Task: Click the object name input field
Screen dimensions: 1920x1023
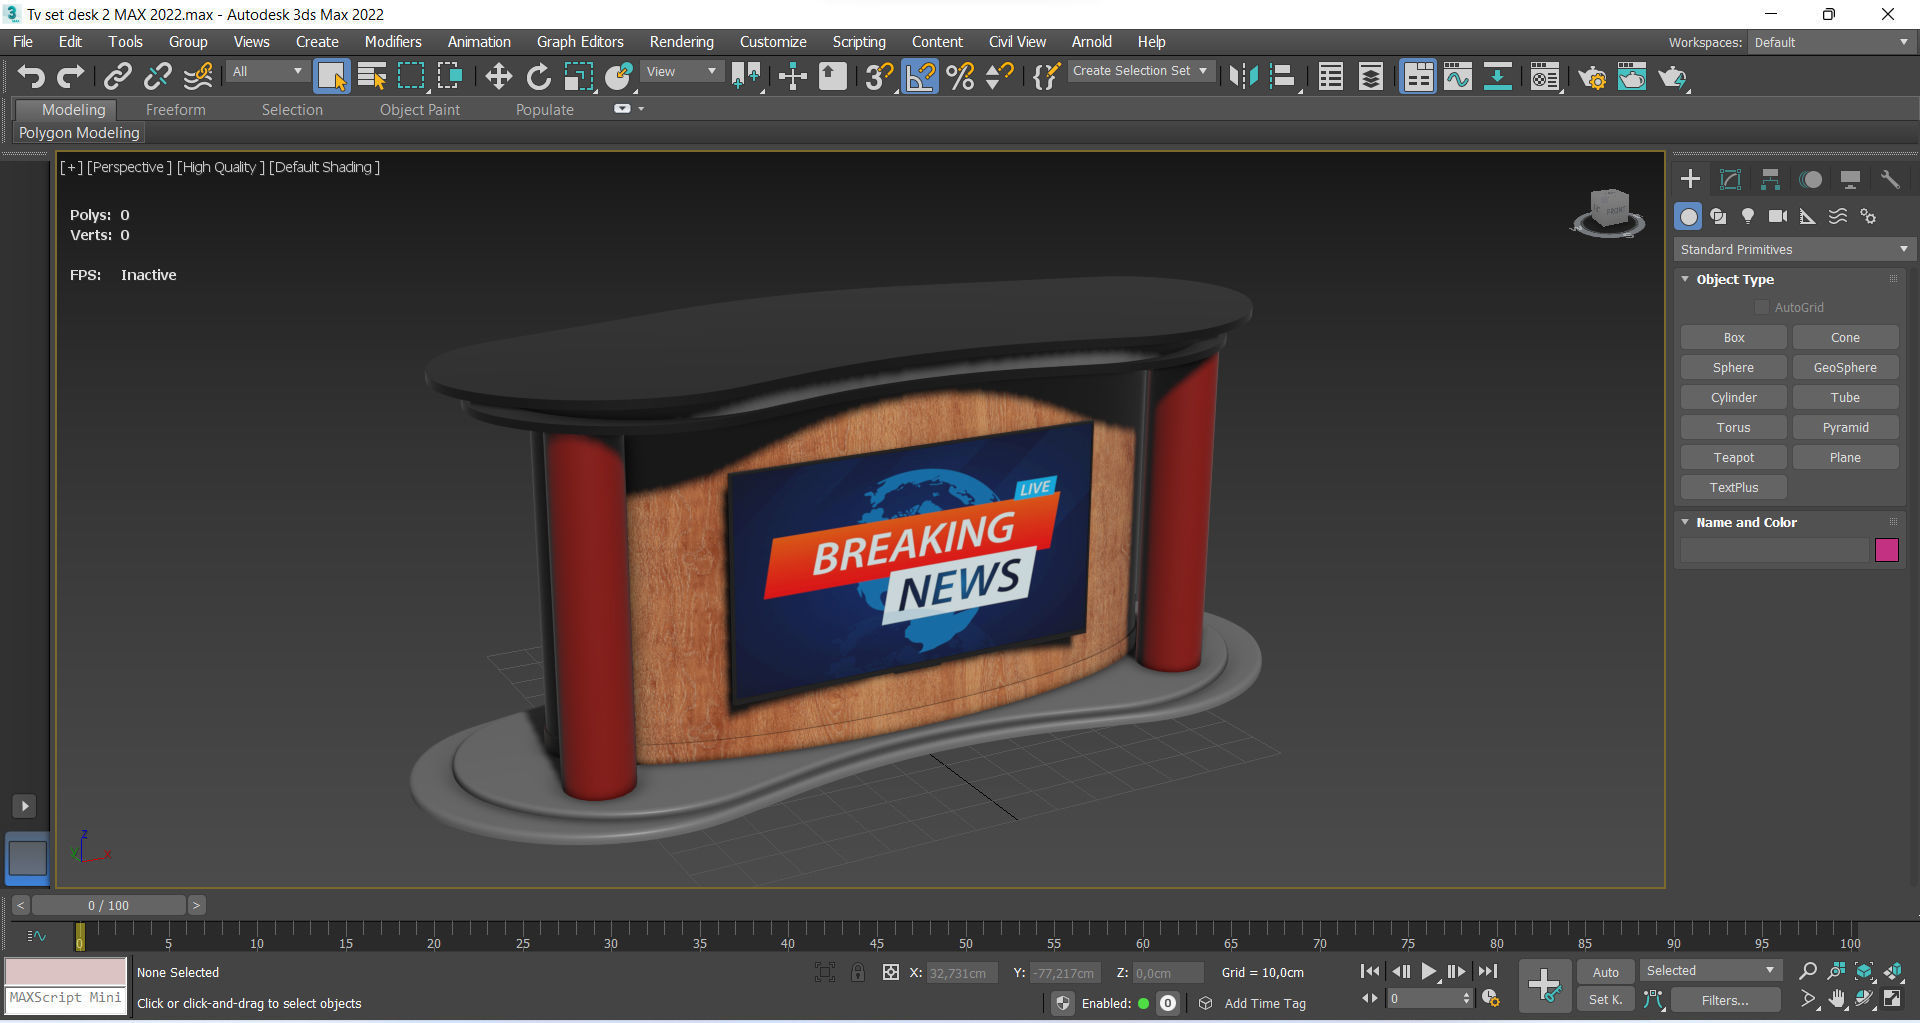Action: pyautogui.click(x=1774, y=550)
